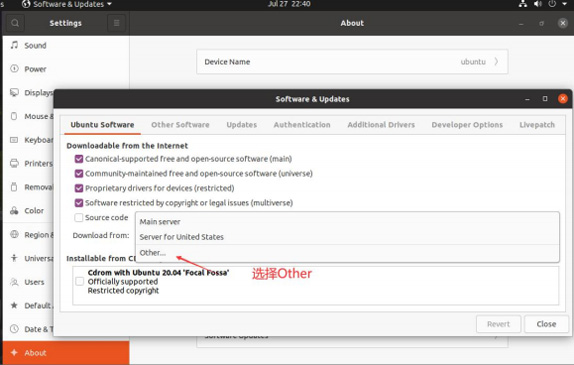Select Main server in download list
Image resolution: width=574 pixels, height=365 pixels.
[x=347, y=221]
